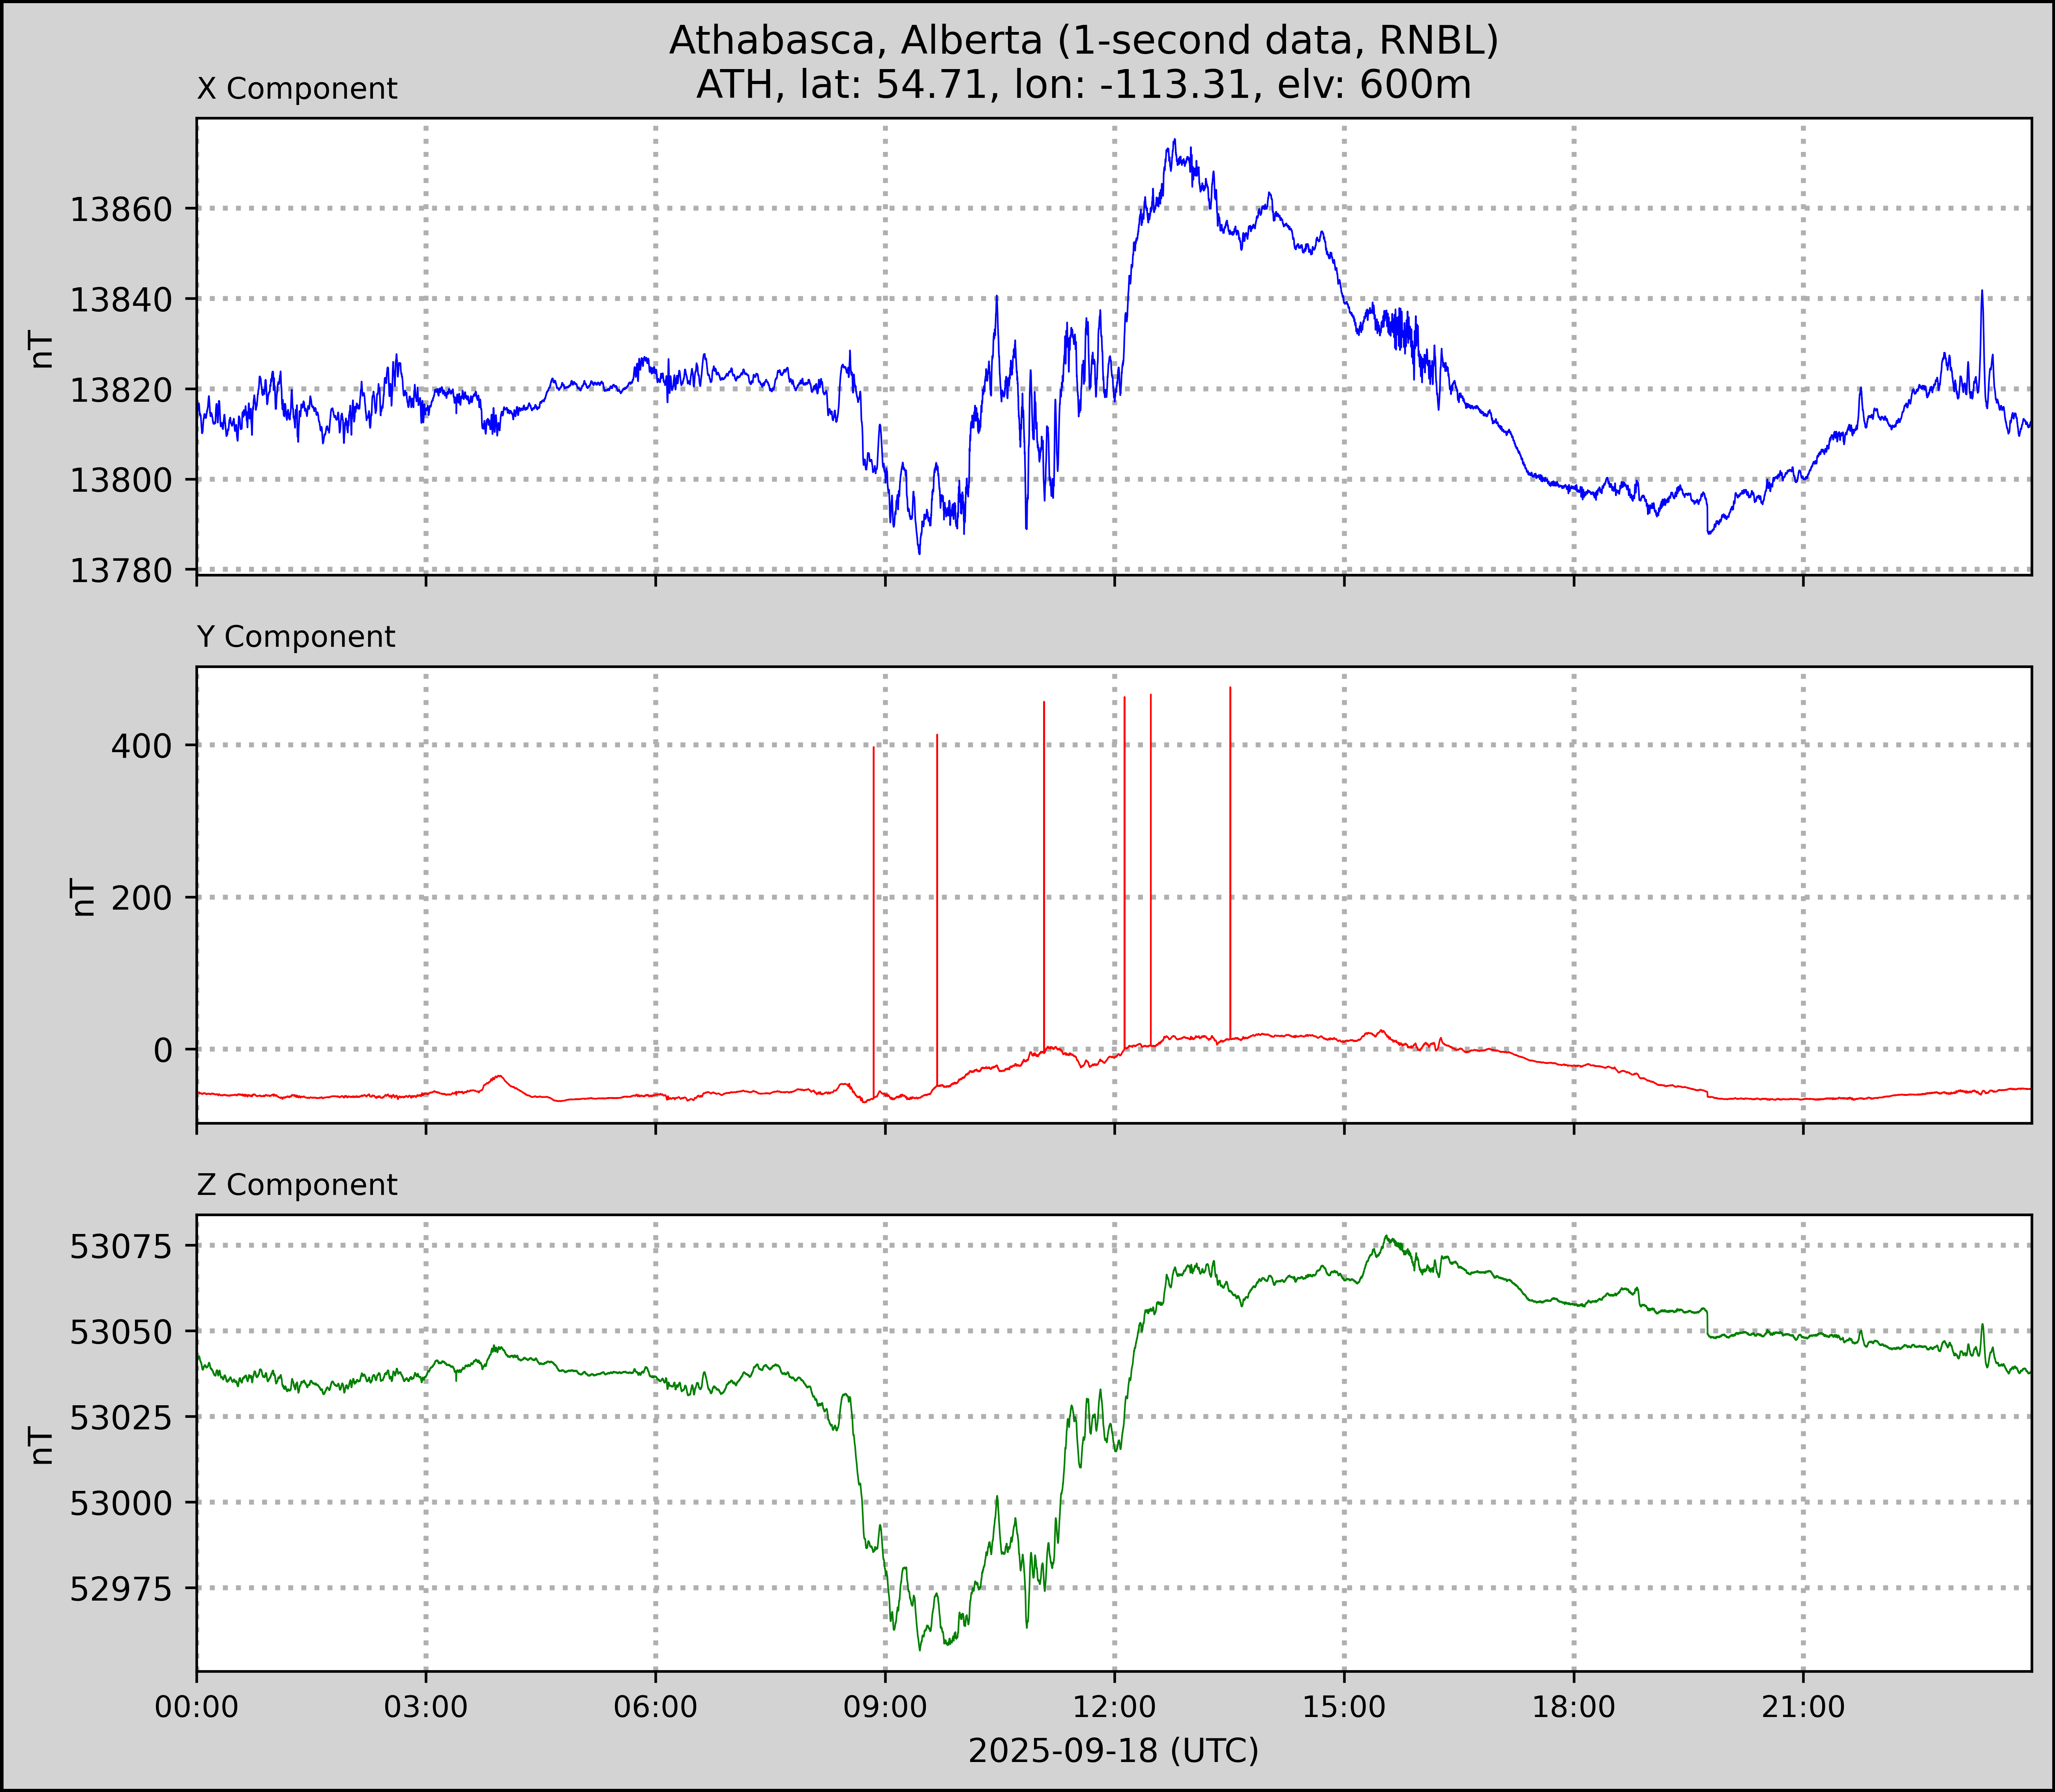
Task: Click the 12:00 time axis label
Action: (x=1114, y=1707)
